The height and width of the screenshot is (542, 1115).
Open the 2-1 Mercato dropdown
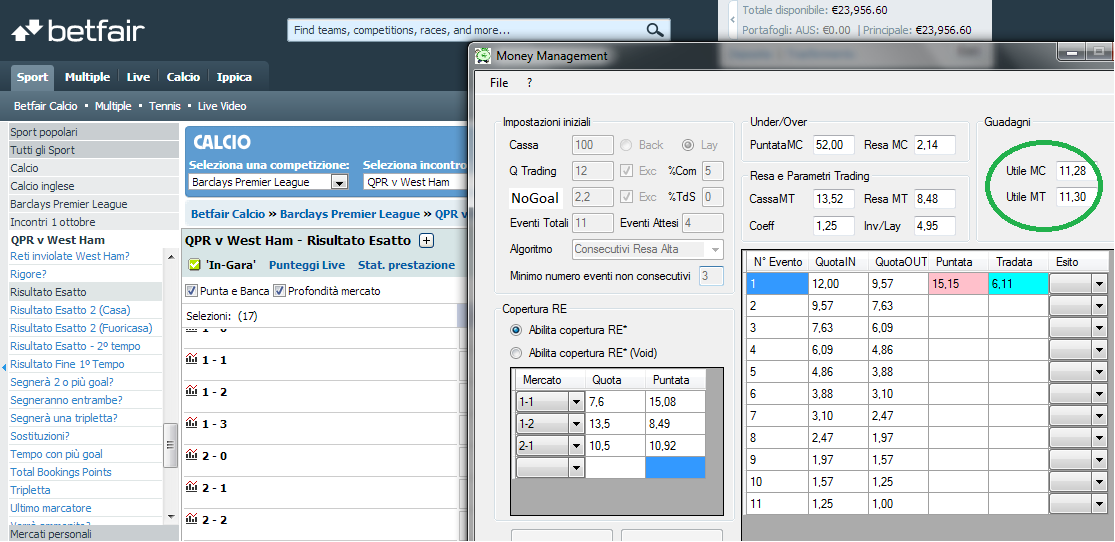(576, 446)
